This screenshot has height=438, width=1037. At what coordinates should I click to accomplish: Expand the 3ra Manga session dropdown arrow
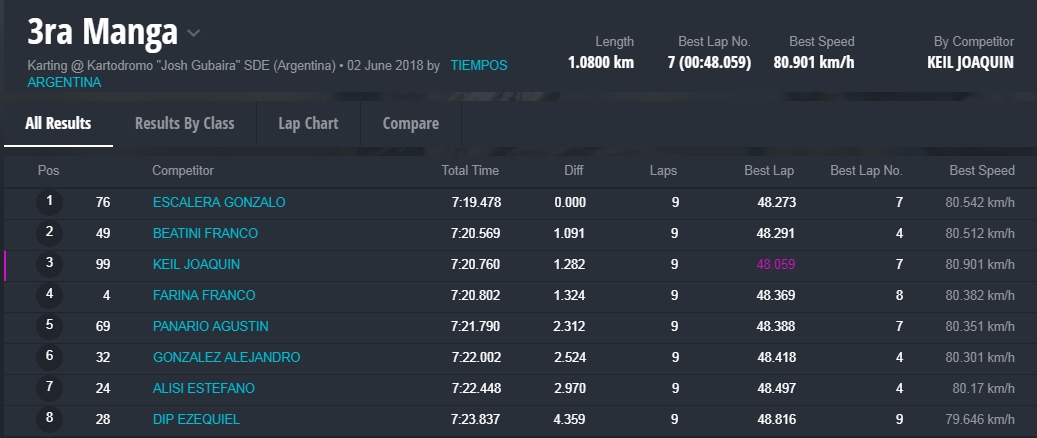tap(193, 34)
